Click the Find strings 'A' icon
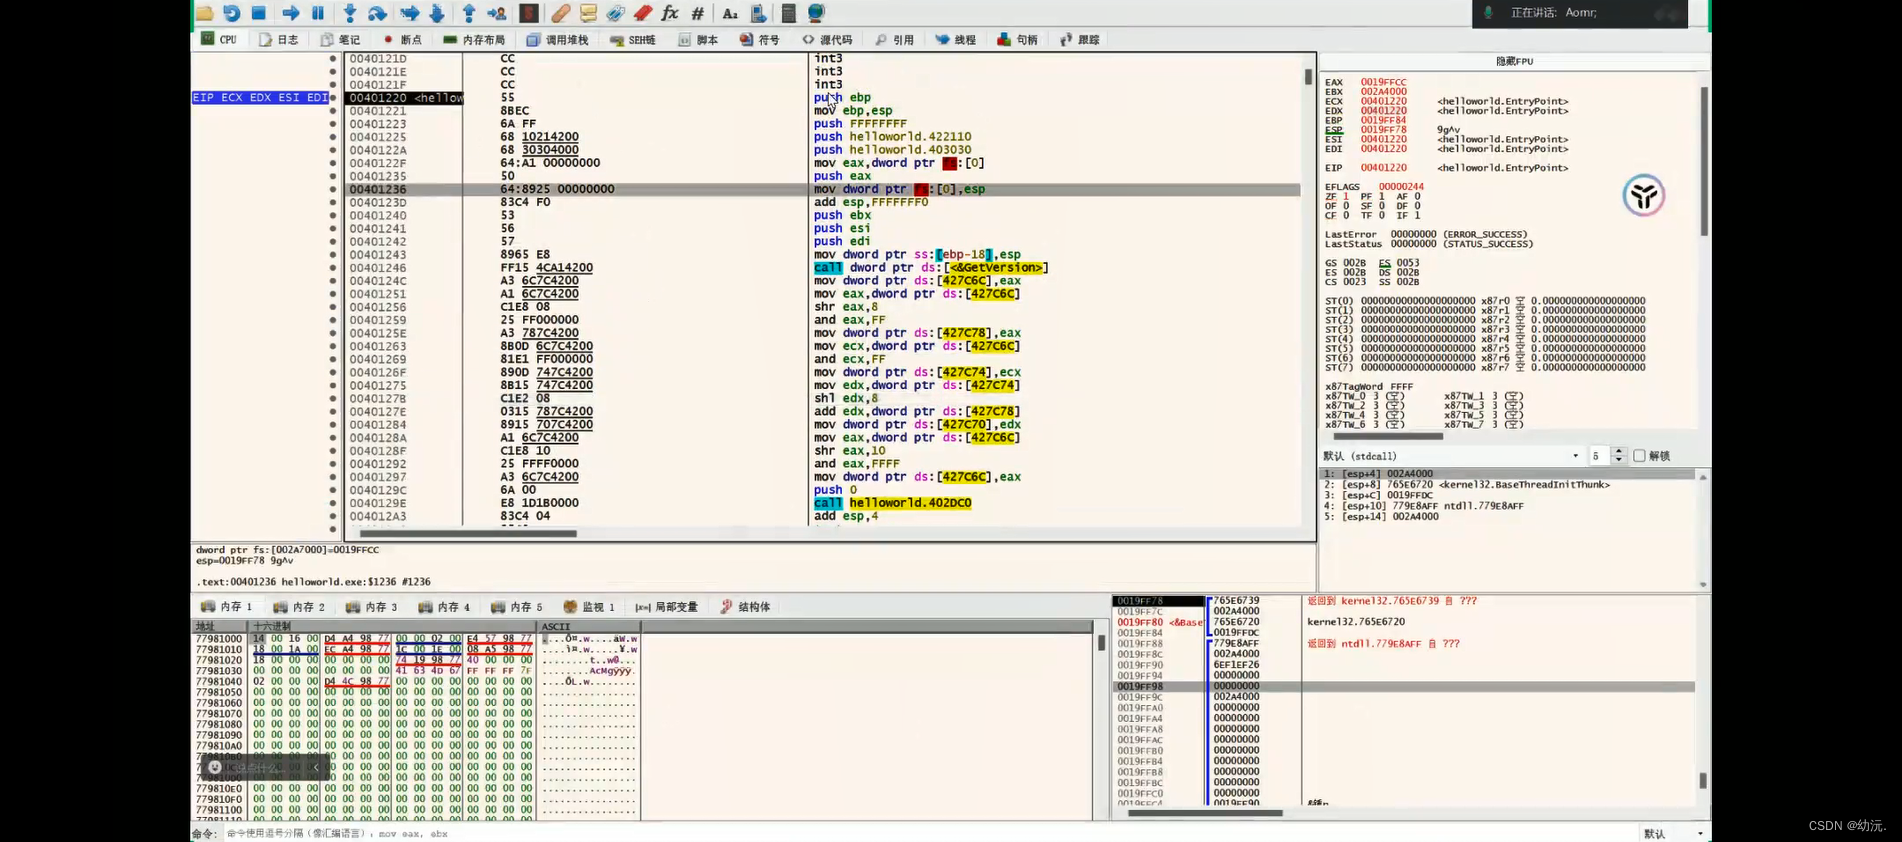The image size is (1902, 842). (x=730, y=13)
